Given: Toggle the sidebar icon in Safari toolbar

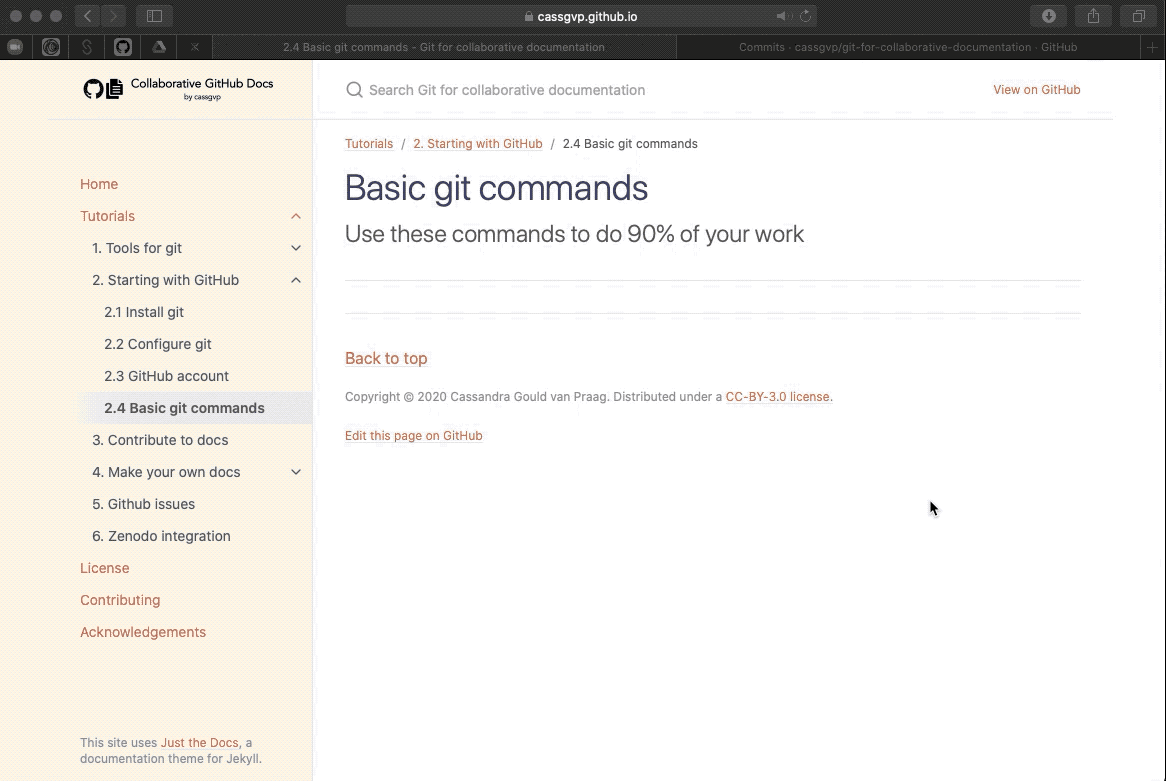Looking at the screenshot, I should click(x=154, y=16).
